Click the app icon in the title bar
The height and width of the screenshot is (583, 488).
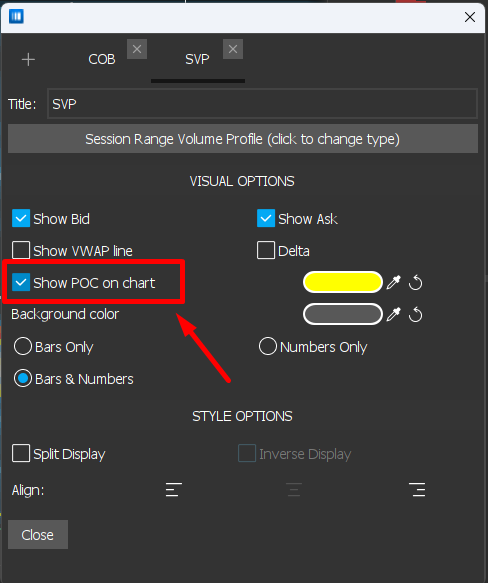pyautogui.click(x=16, y=17)
